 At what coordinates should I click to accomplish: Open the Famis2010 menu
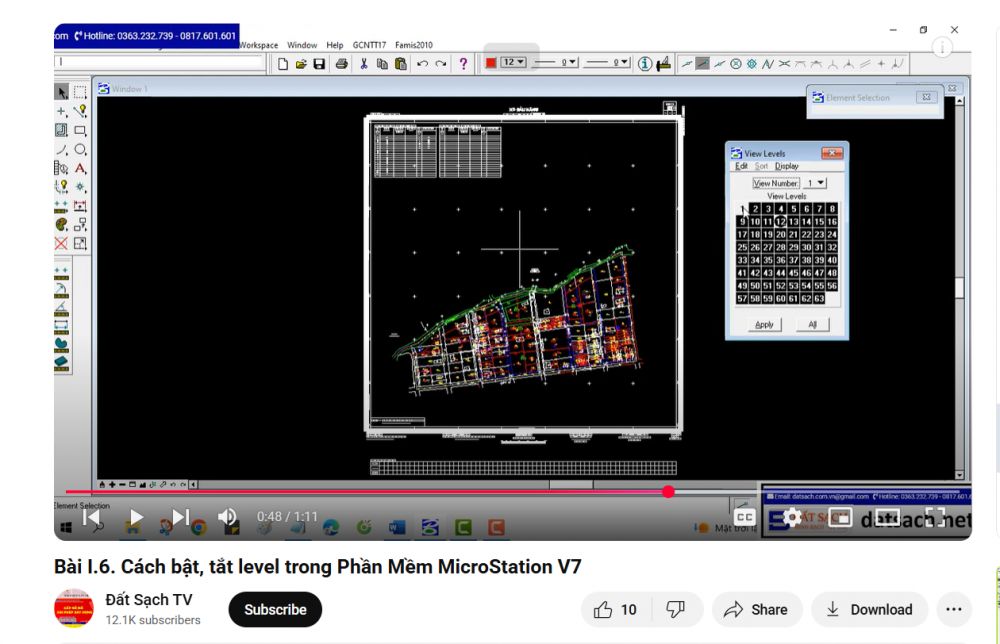414,45
